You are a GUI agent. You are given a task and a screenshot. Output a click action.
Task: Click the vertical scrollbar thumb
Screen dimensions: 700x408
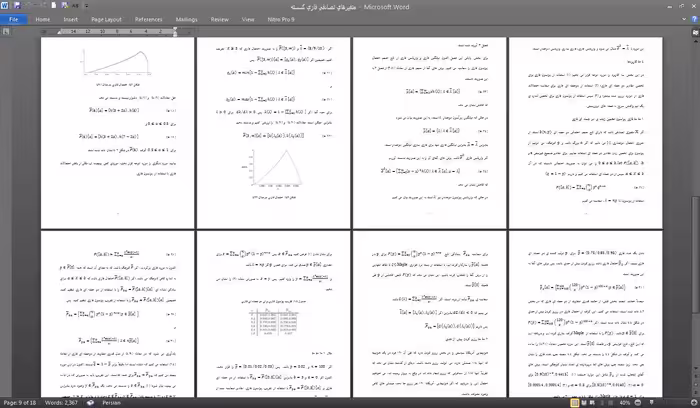[695, 254]
